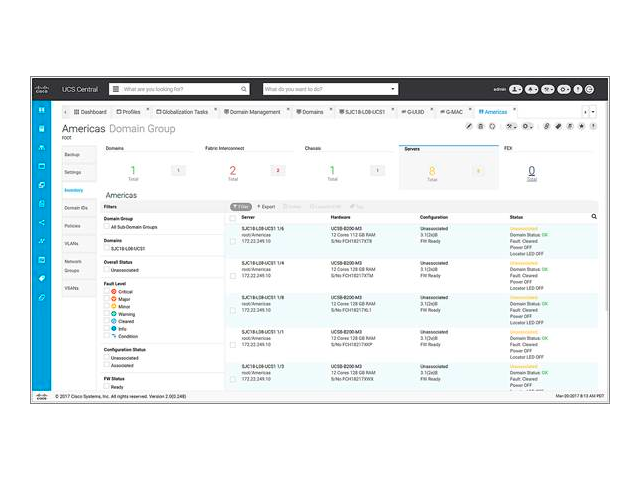Click the logout icon in top header
The height and width of the screenshot is (480, 640).
click(x=589, y=89)
